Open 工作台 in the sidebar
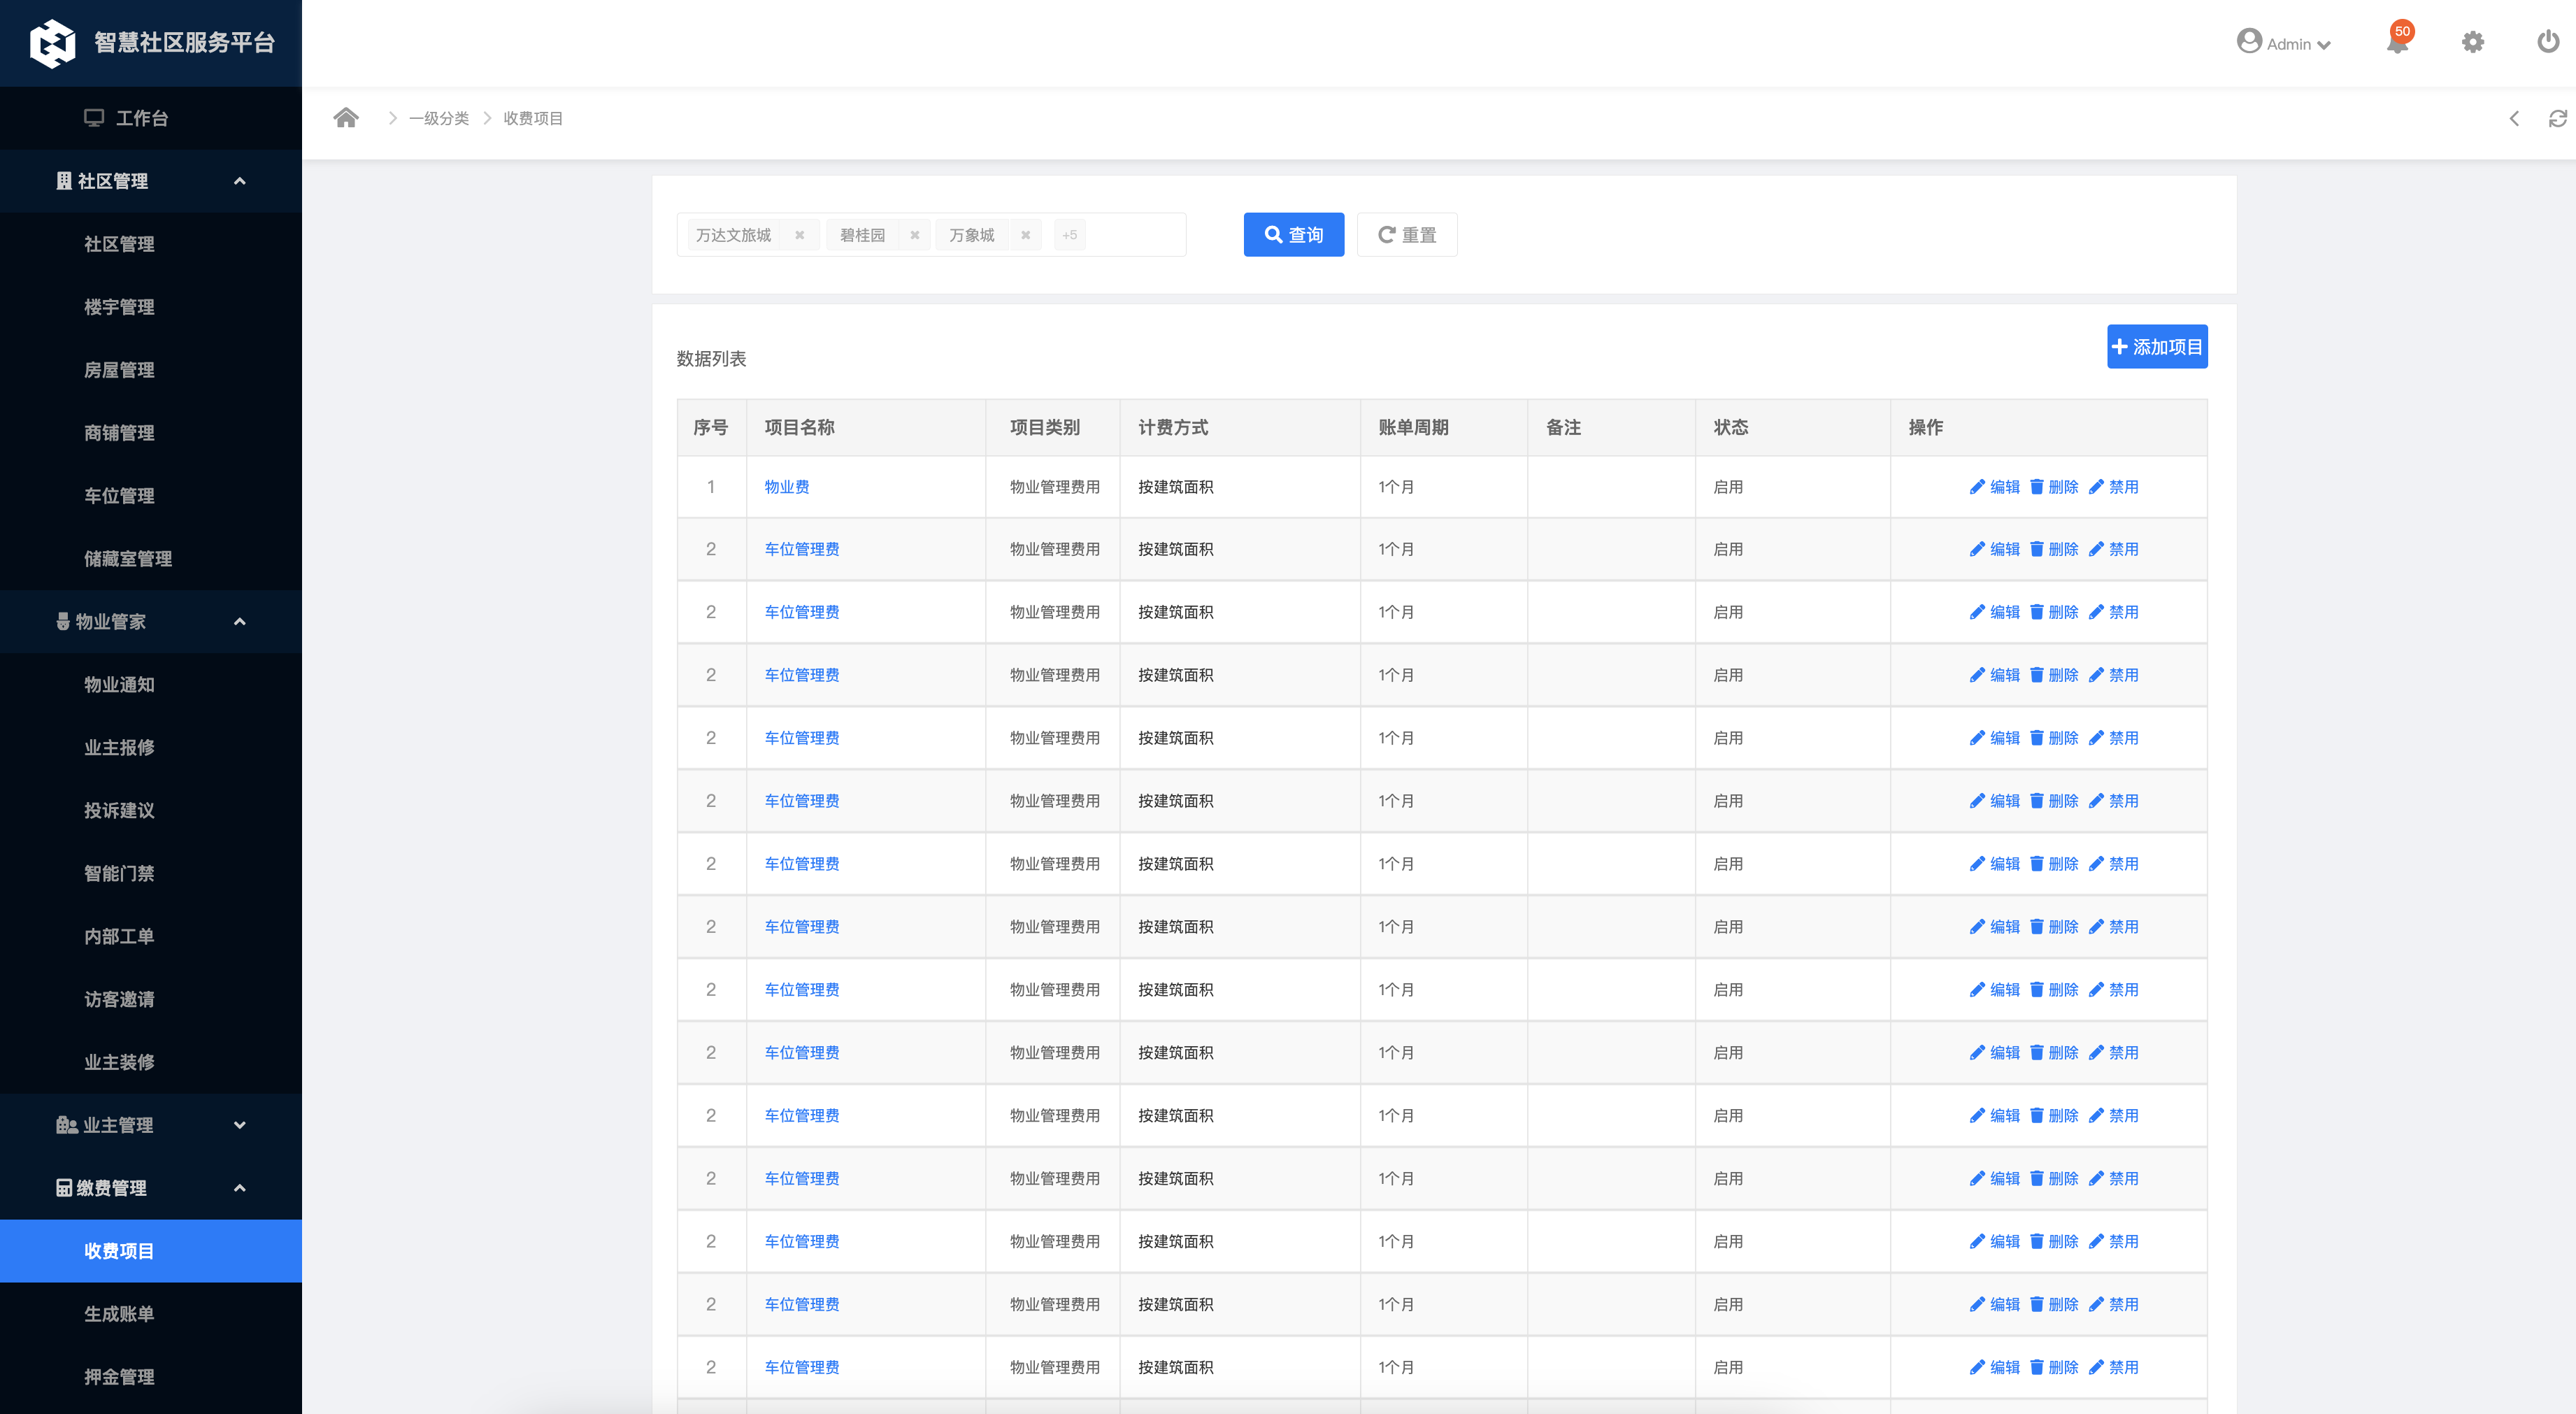 coord(151,118)
